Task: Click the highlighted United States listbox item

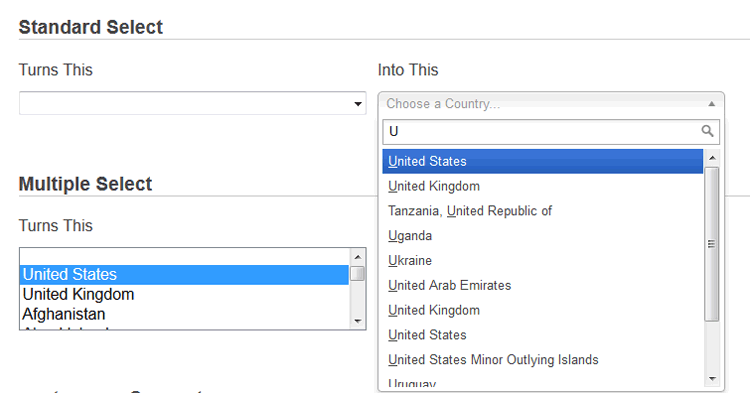Action: pyautogui.click(x=184, y=274)
